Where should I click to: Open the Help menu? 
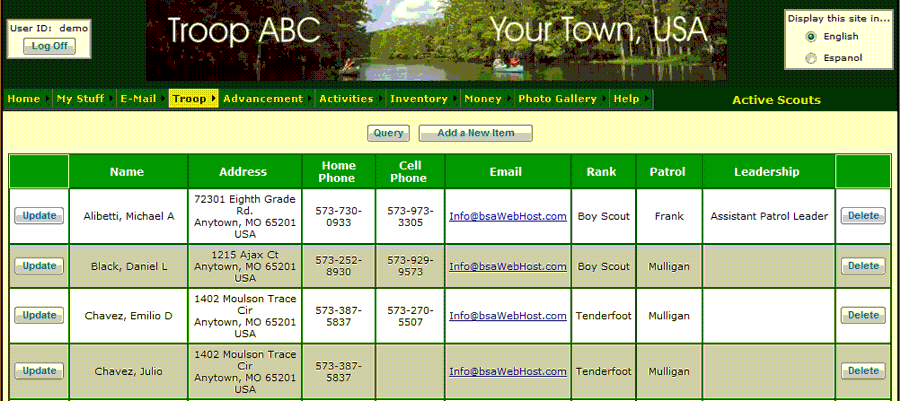(x=631, y=99)
